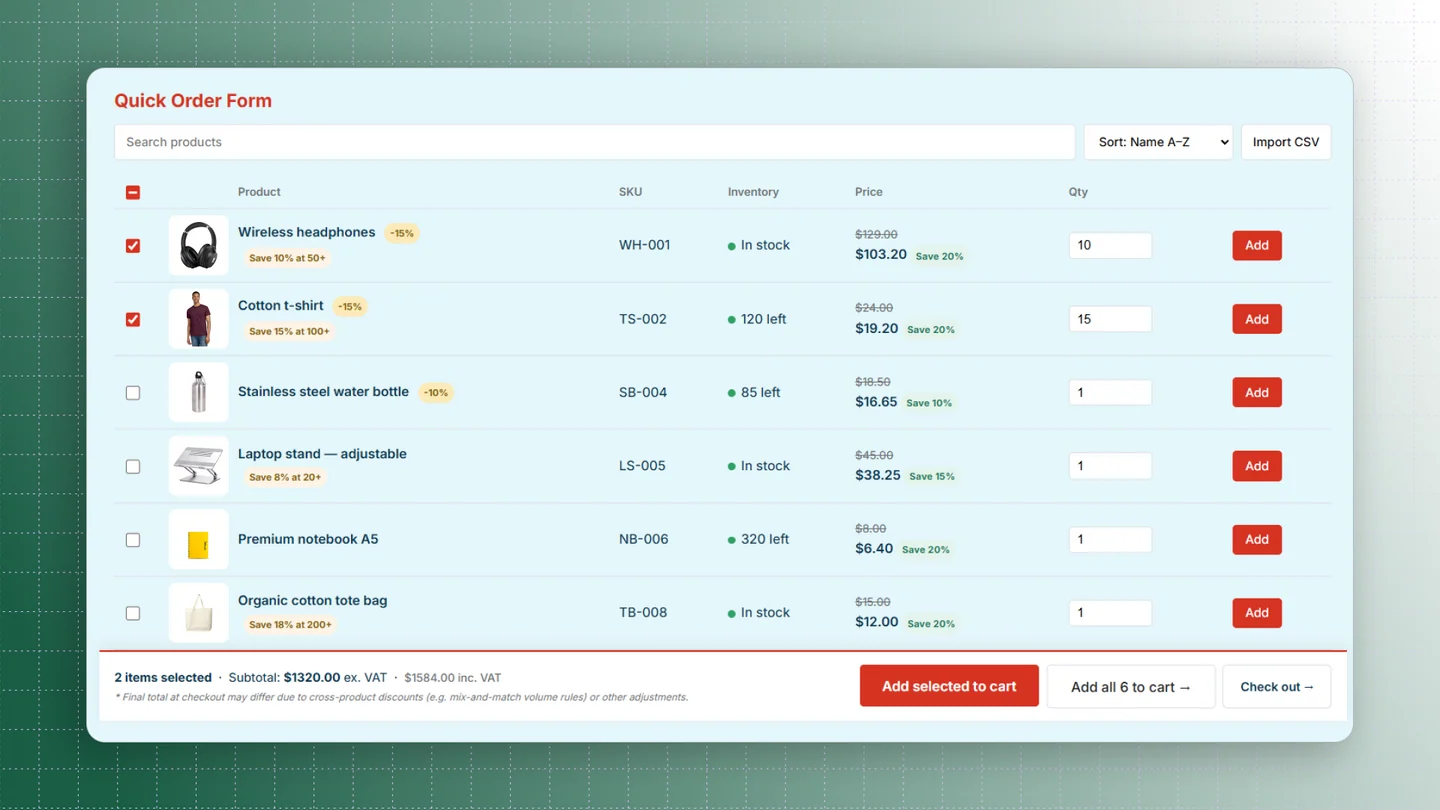Check the Organic cotton tote bag checkbox
The image size is (1440, 810).
click(133, 613)
